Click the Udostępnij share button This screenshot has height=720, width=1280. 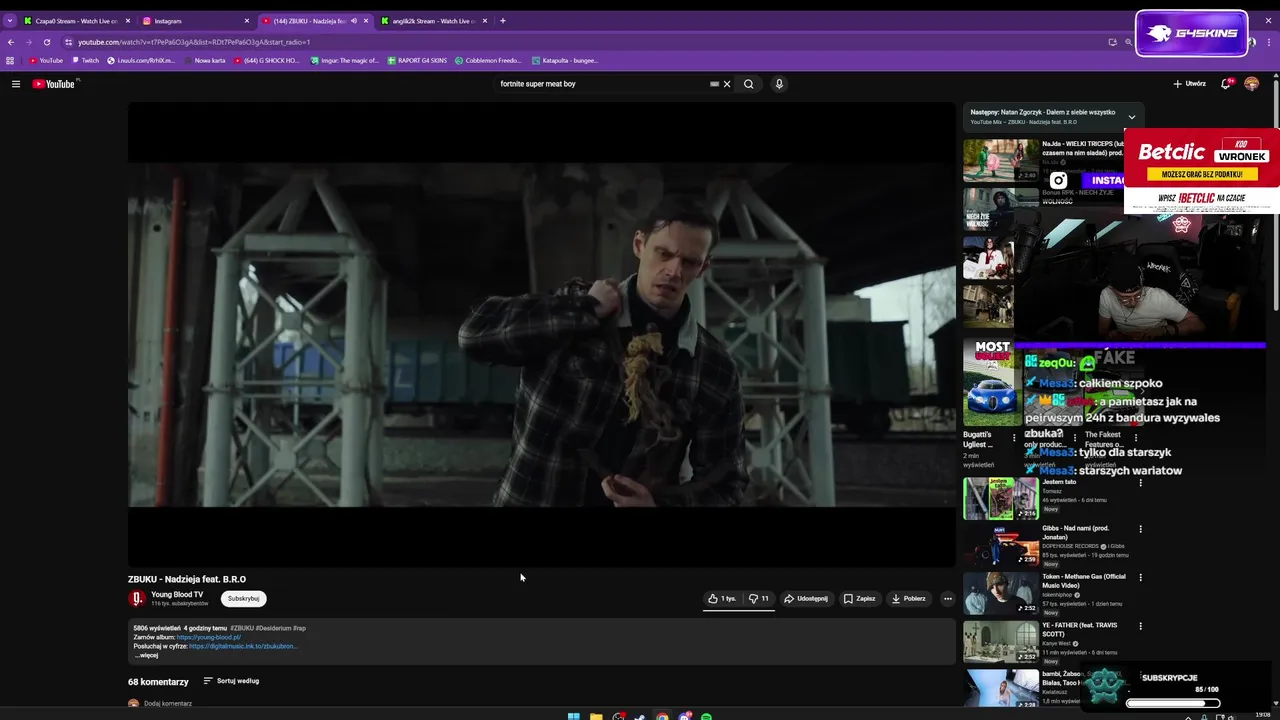click(806, 599)
